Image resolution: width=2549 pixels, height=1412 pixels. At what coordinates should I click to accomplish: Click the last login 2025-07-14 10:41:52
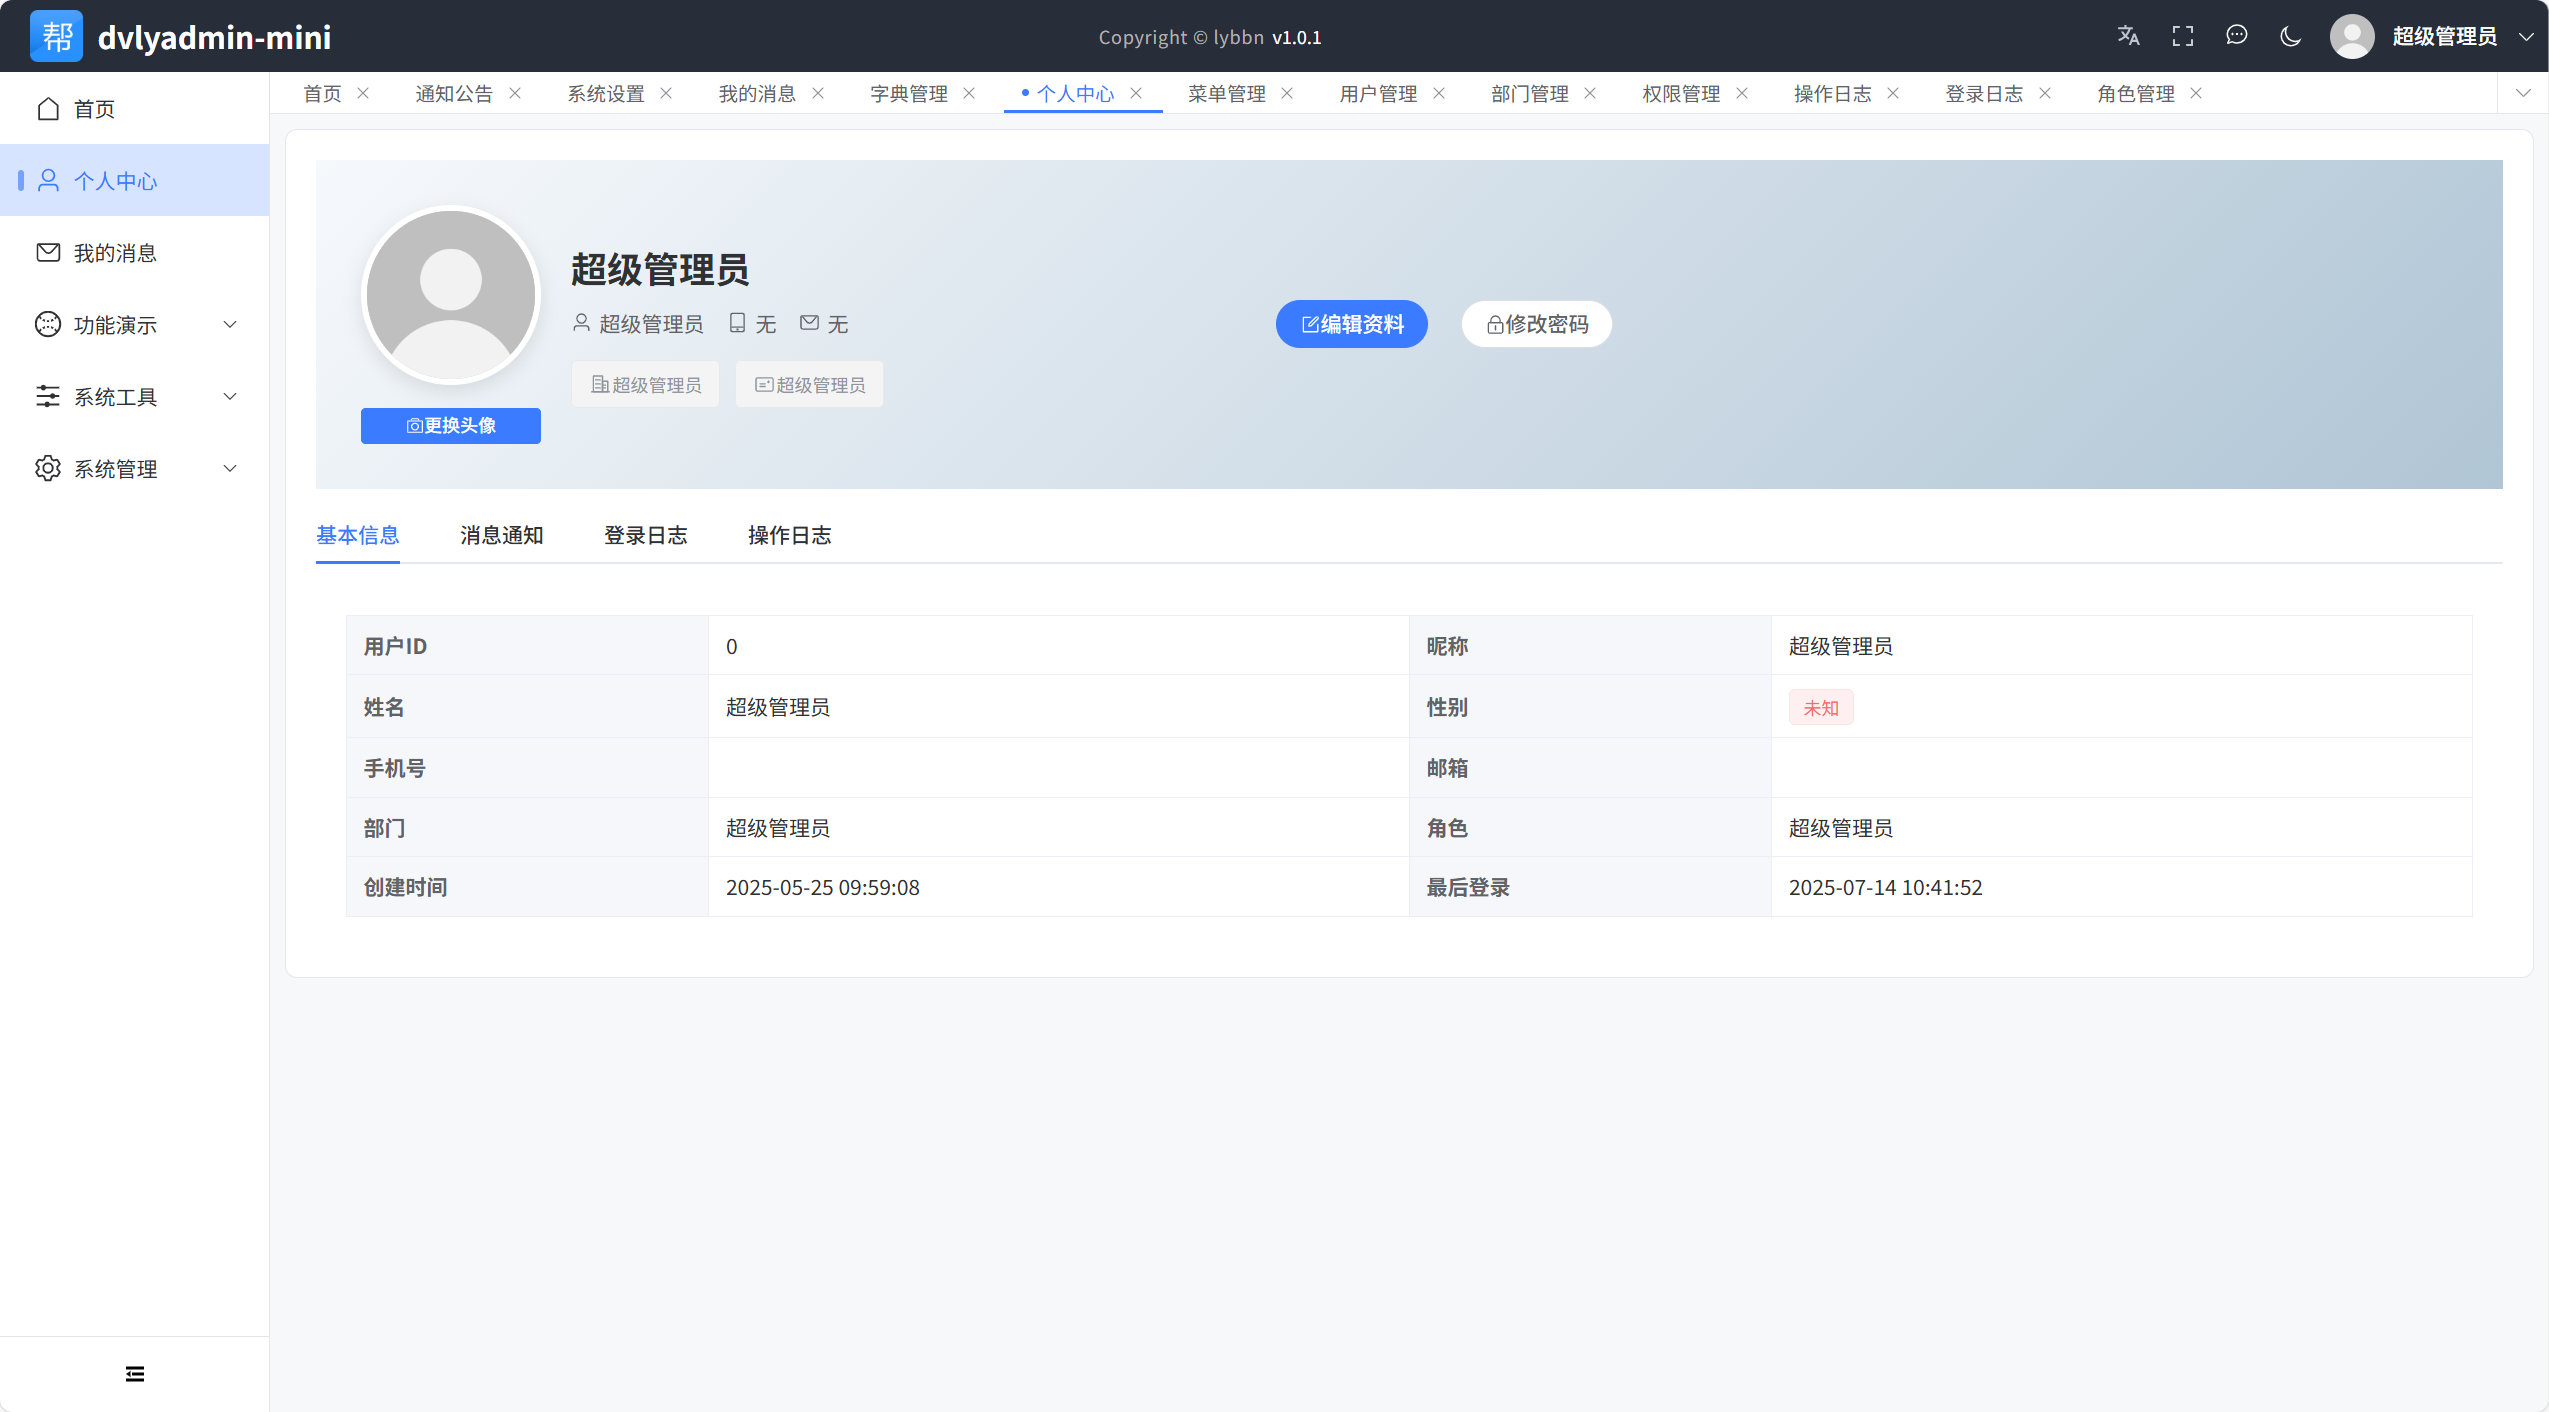pyautogui.click(x=1885, y=888)
